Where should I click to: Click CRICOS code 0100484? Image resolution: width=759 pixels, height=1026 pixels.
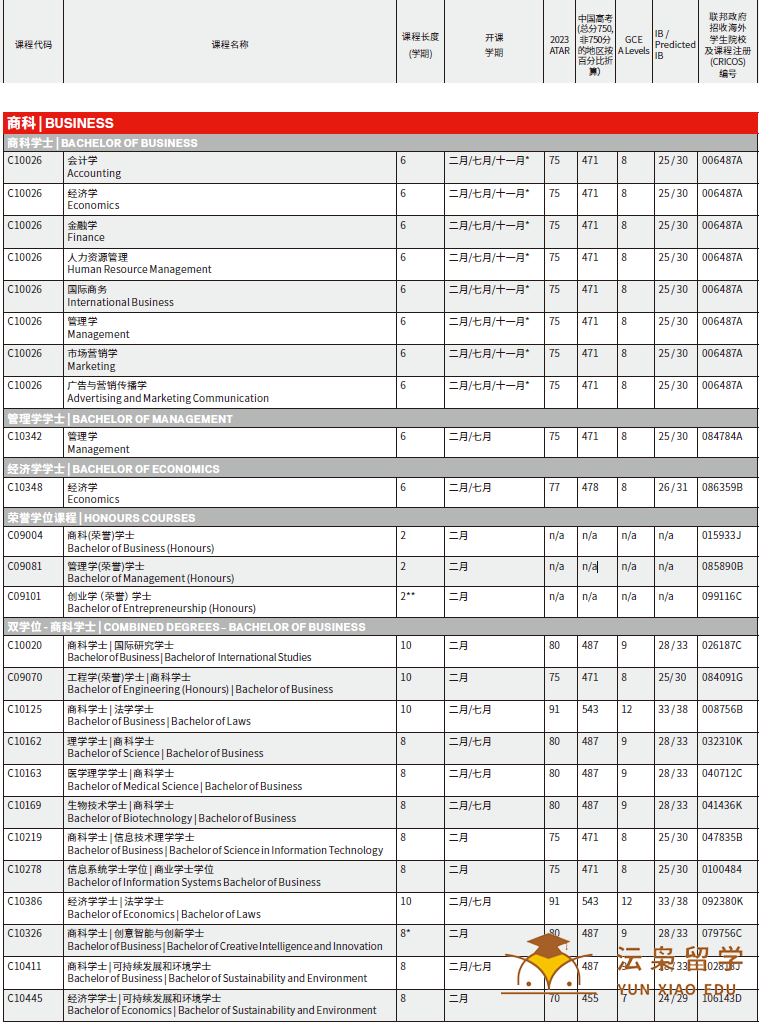[722, 870]
